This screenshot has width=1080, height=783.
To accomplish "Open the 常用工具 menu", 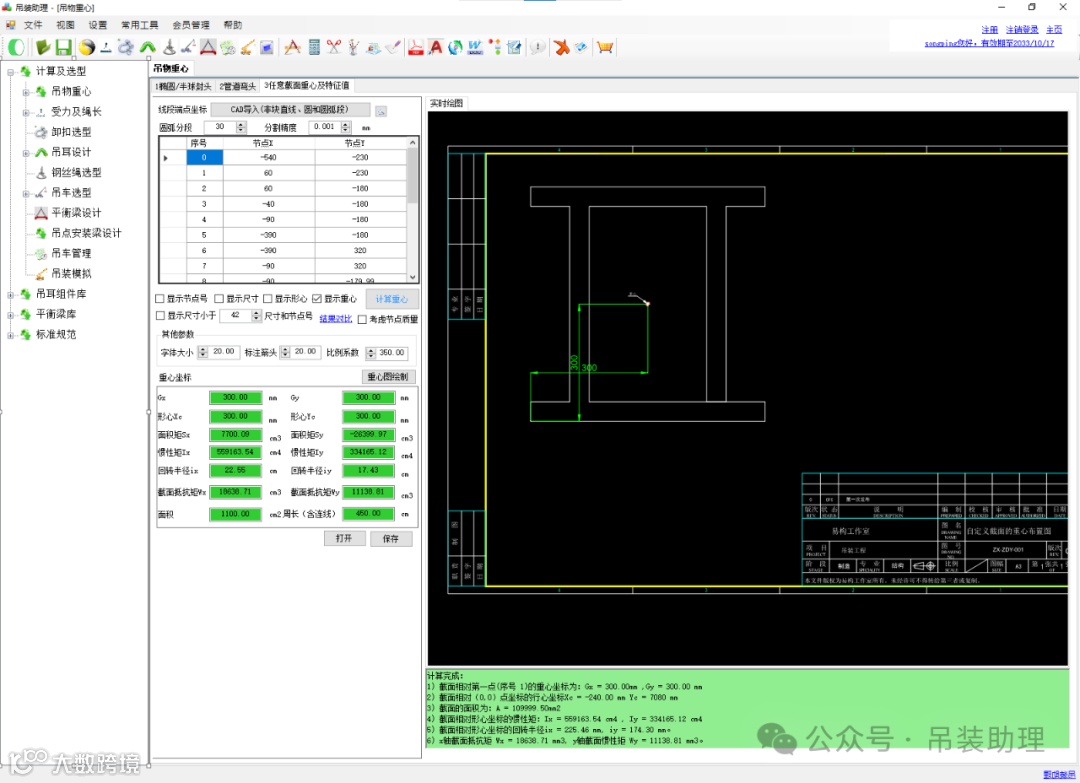I will point(139,25).
